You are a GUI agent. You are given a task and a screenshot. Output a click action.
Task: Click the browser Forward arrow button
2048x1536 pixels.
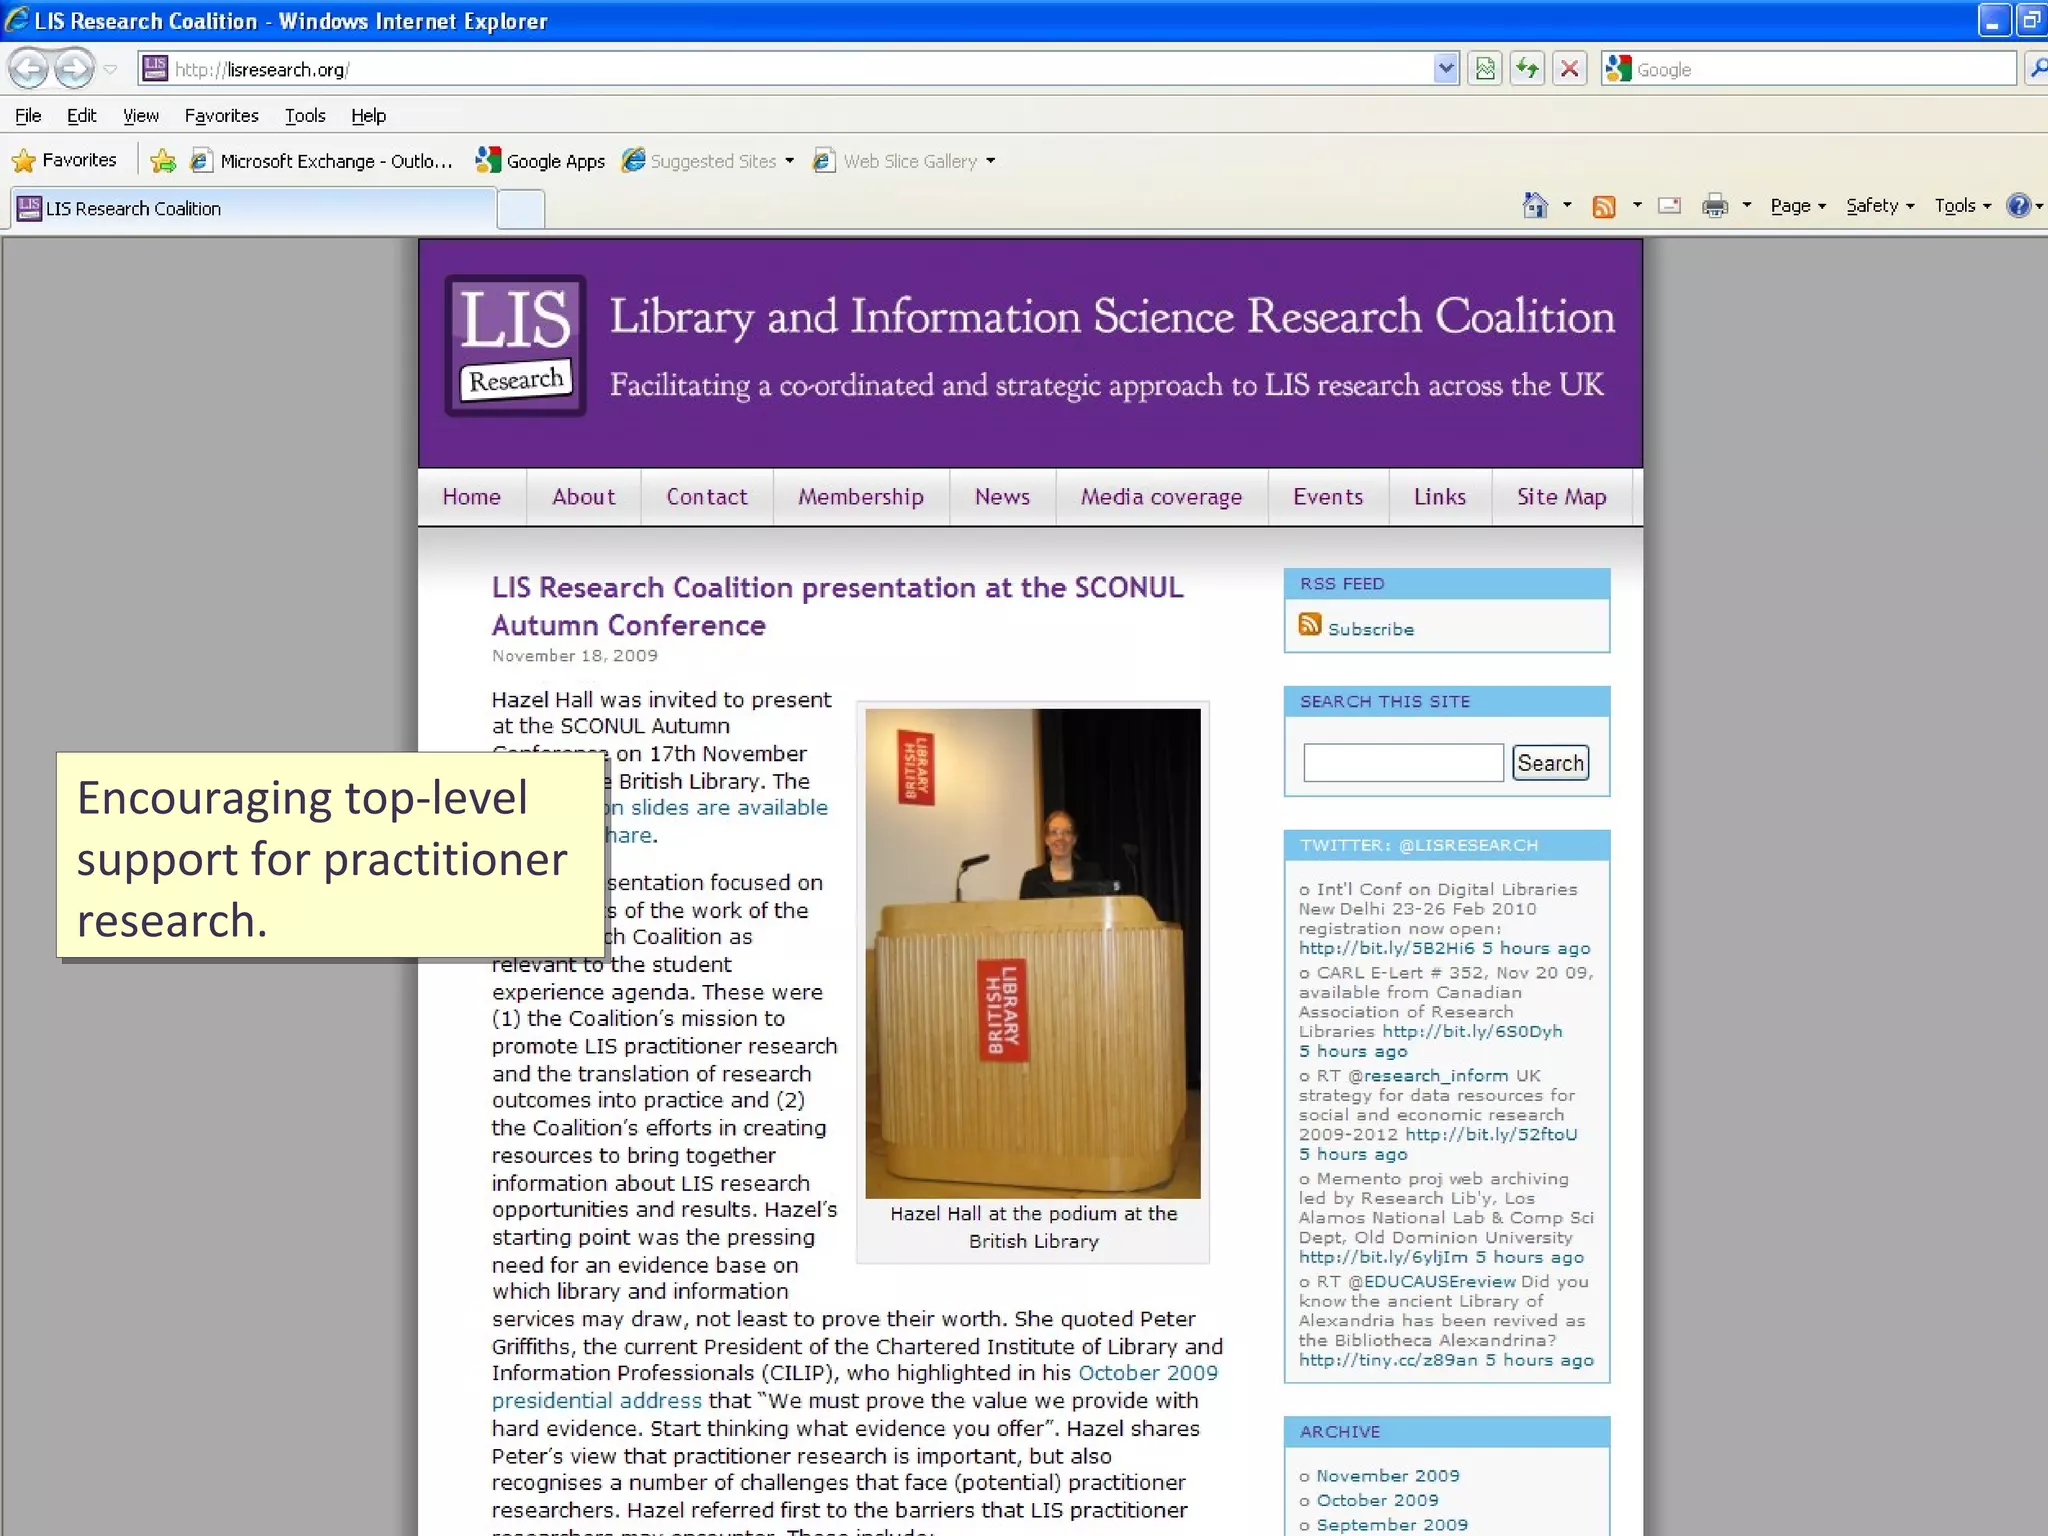pos(74,69)
